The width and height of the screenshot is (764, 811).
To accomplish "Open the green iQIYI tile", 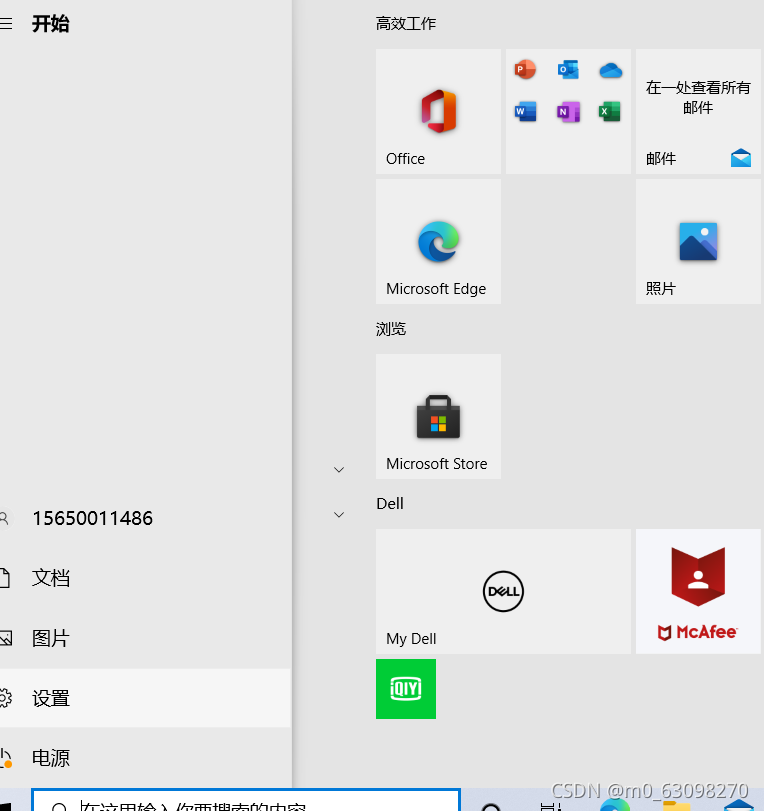I will [406, 689].
